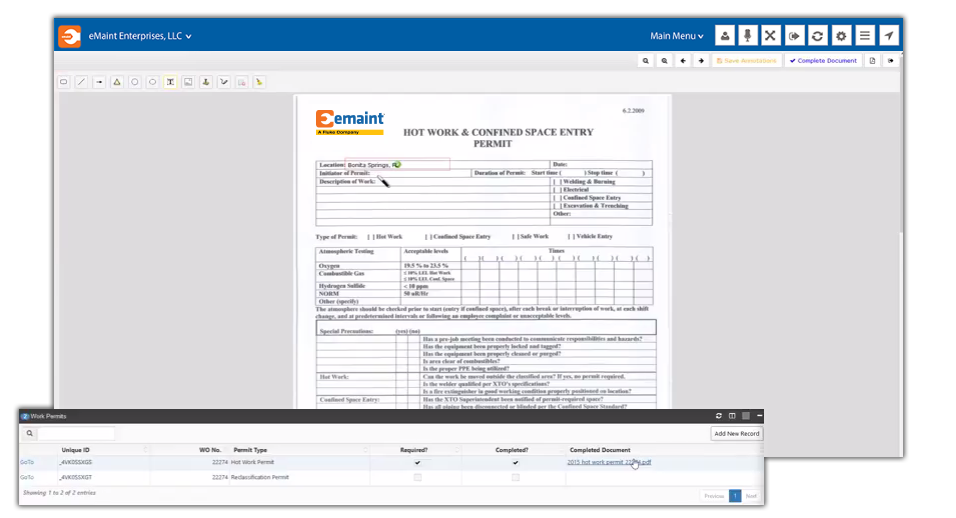
Task: Click the X tools icon in header
Action: (x=771, y=36)
